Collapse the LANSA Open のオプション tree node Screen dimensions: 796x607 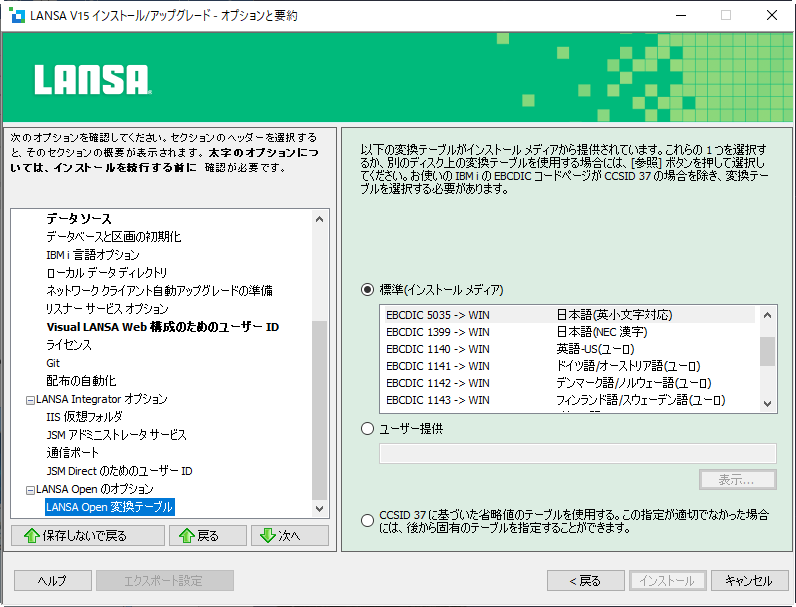(30, 490)
